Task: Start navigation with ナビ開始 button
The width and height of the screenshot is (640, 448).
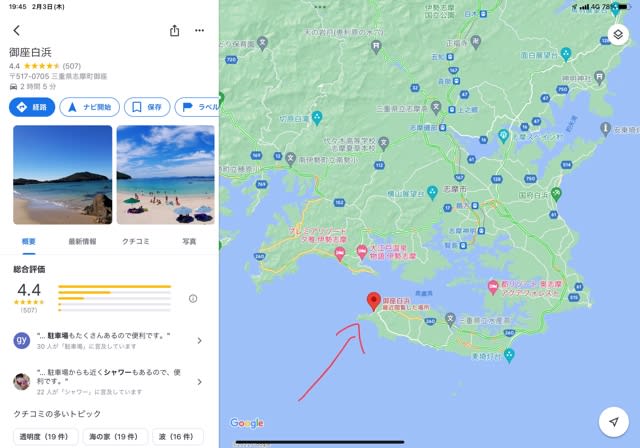Action: tap(89, 107)
